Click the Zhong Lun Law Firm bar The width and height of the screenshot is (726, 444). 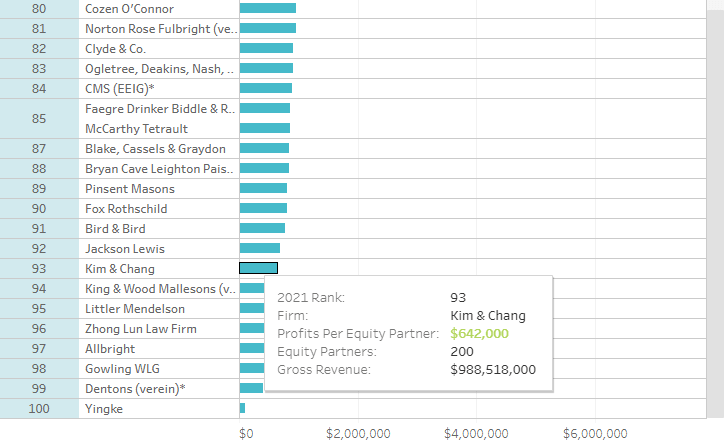coord(252,328)
